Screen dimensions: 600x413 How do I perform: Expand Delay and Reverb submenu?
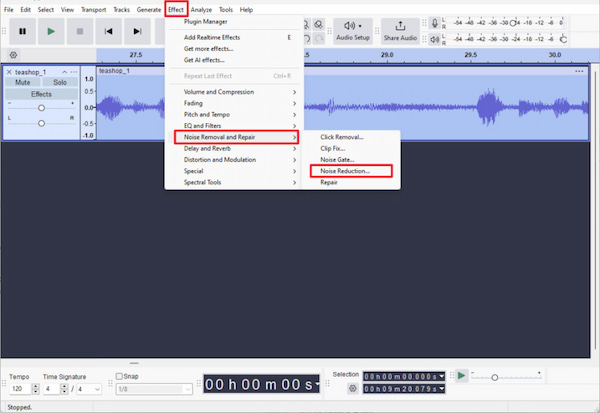(x=233, y=149)
